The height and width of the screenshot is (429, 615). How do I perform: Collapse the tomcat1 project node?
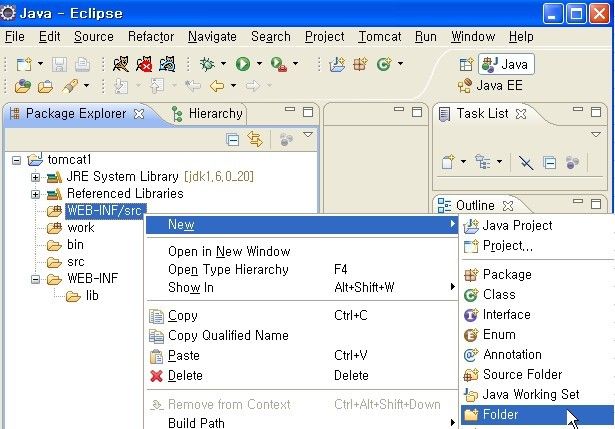(x=16, y=160)
